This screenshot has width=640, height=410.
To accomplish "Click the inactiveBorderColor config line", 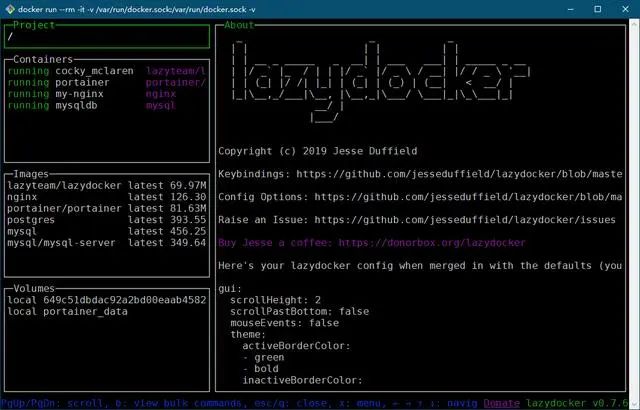I will click(x=302, y=380).
